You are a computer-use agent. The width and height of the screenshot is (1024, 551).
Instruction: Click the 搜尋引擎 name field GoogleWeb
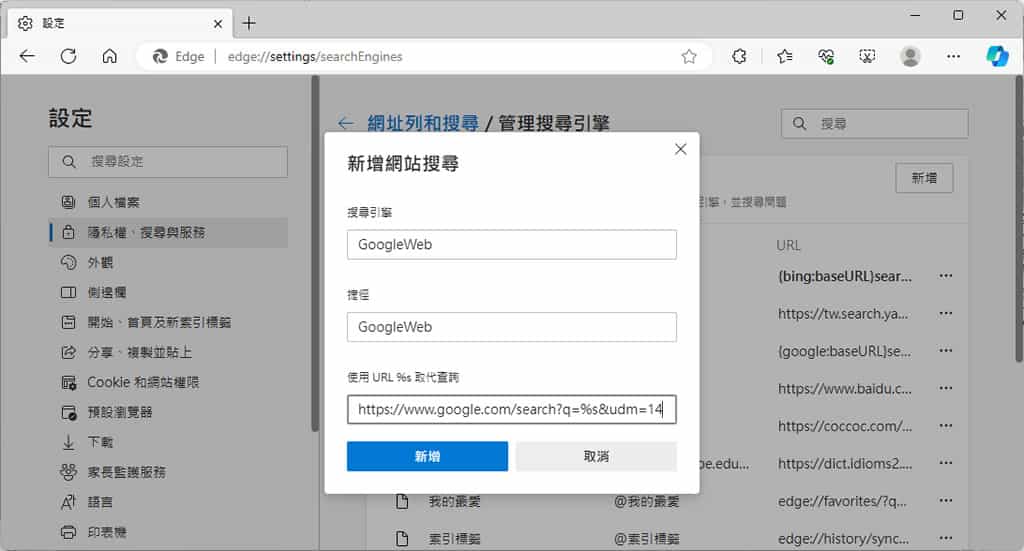511,244
